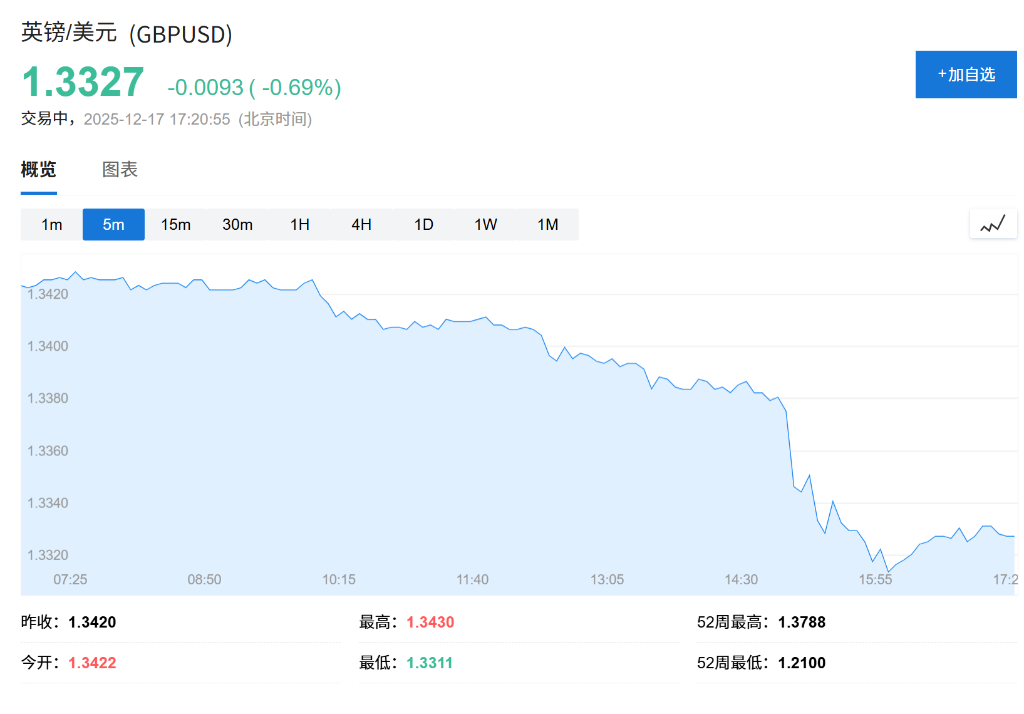Select the 1W weekly timeframe
The height and width of the screenshot is (714, 1024).
click(x=485, y=224)
